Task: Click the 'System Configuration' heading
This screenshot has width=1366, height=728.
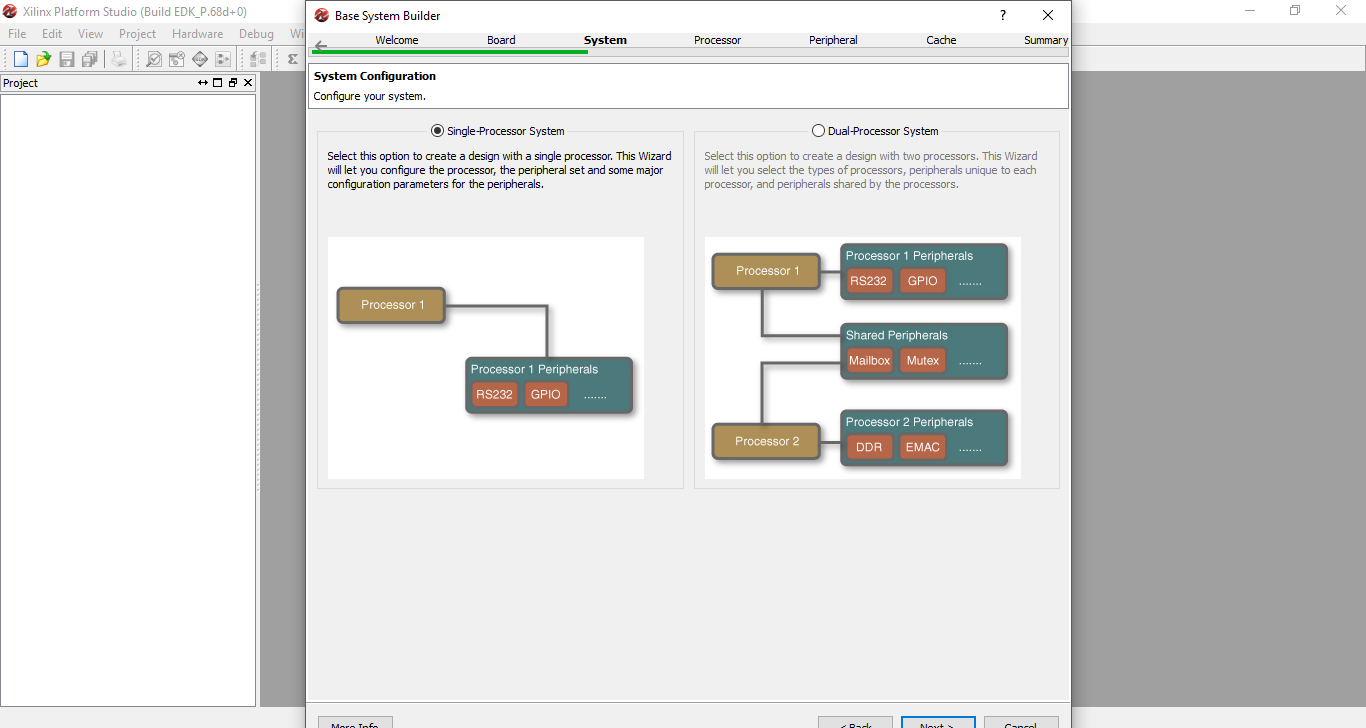Action: pyautogui.click(x=375, y=76)
